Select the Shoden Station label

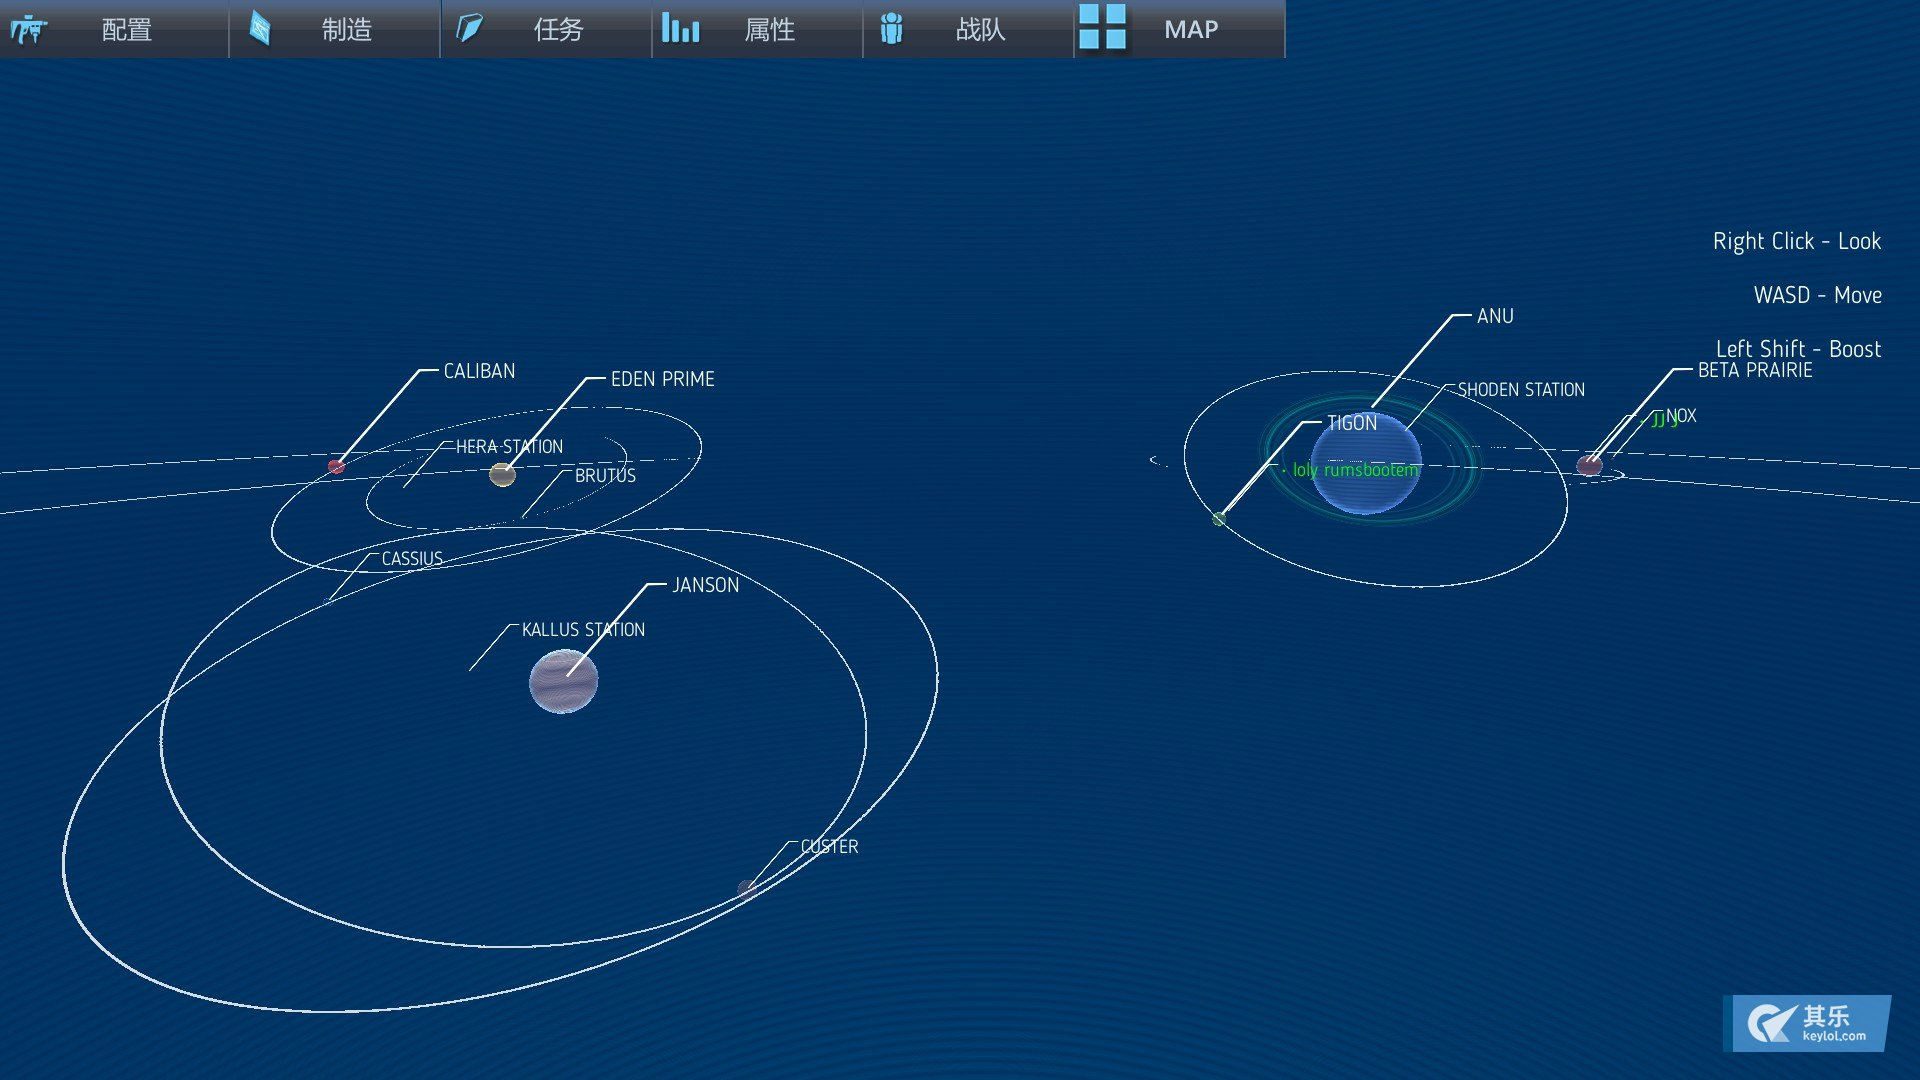1520,390
